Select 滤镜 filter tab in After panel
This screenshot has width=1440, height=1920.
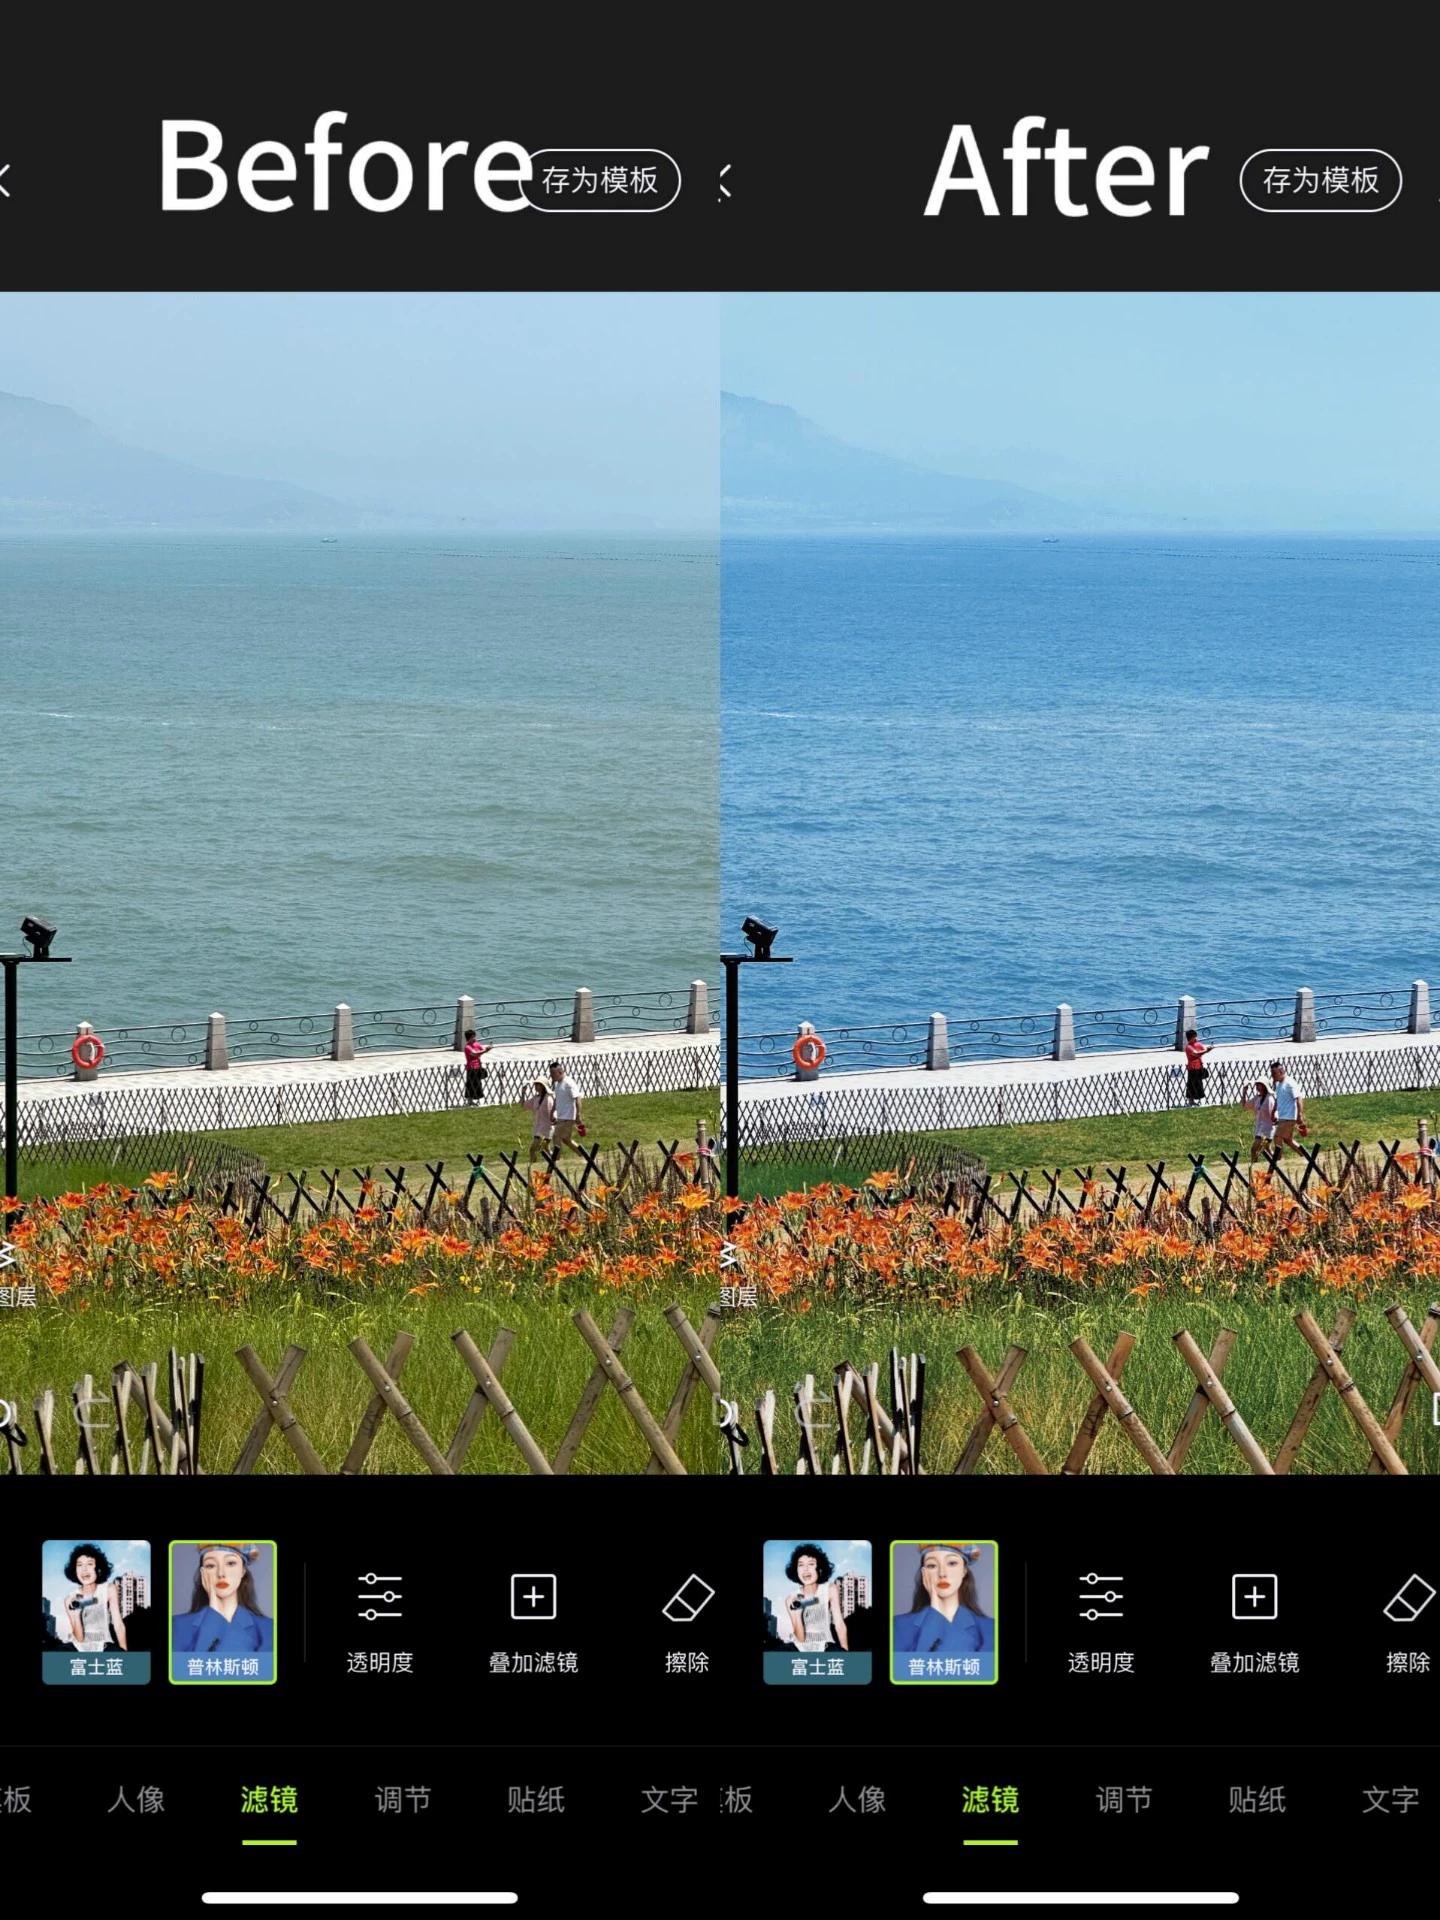990,1800
